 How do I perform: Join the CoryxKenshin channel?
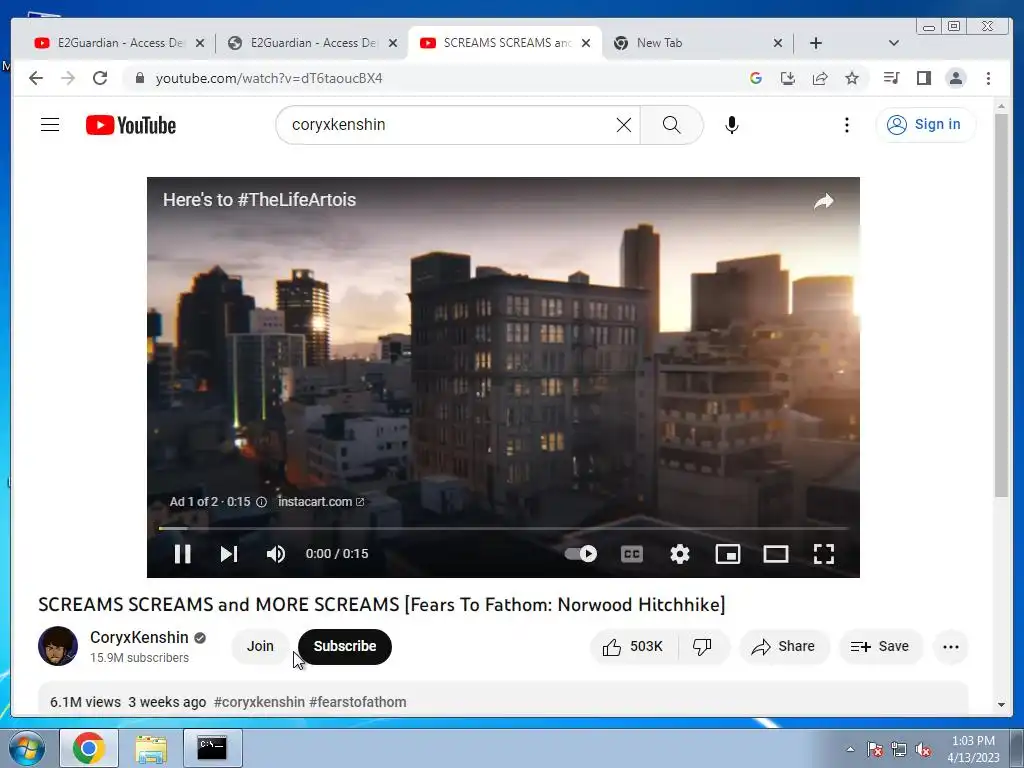260,647
